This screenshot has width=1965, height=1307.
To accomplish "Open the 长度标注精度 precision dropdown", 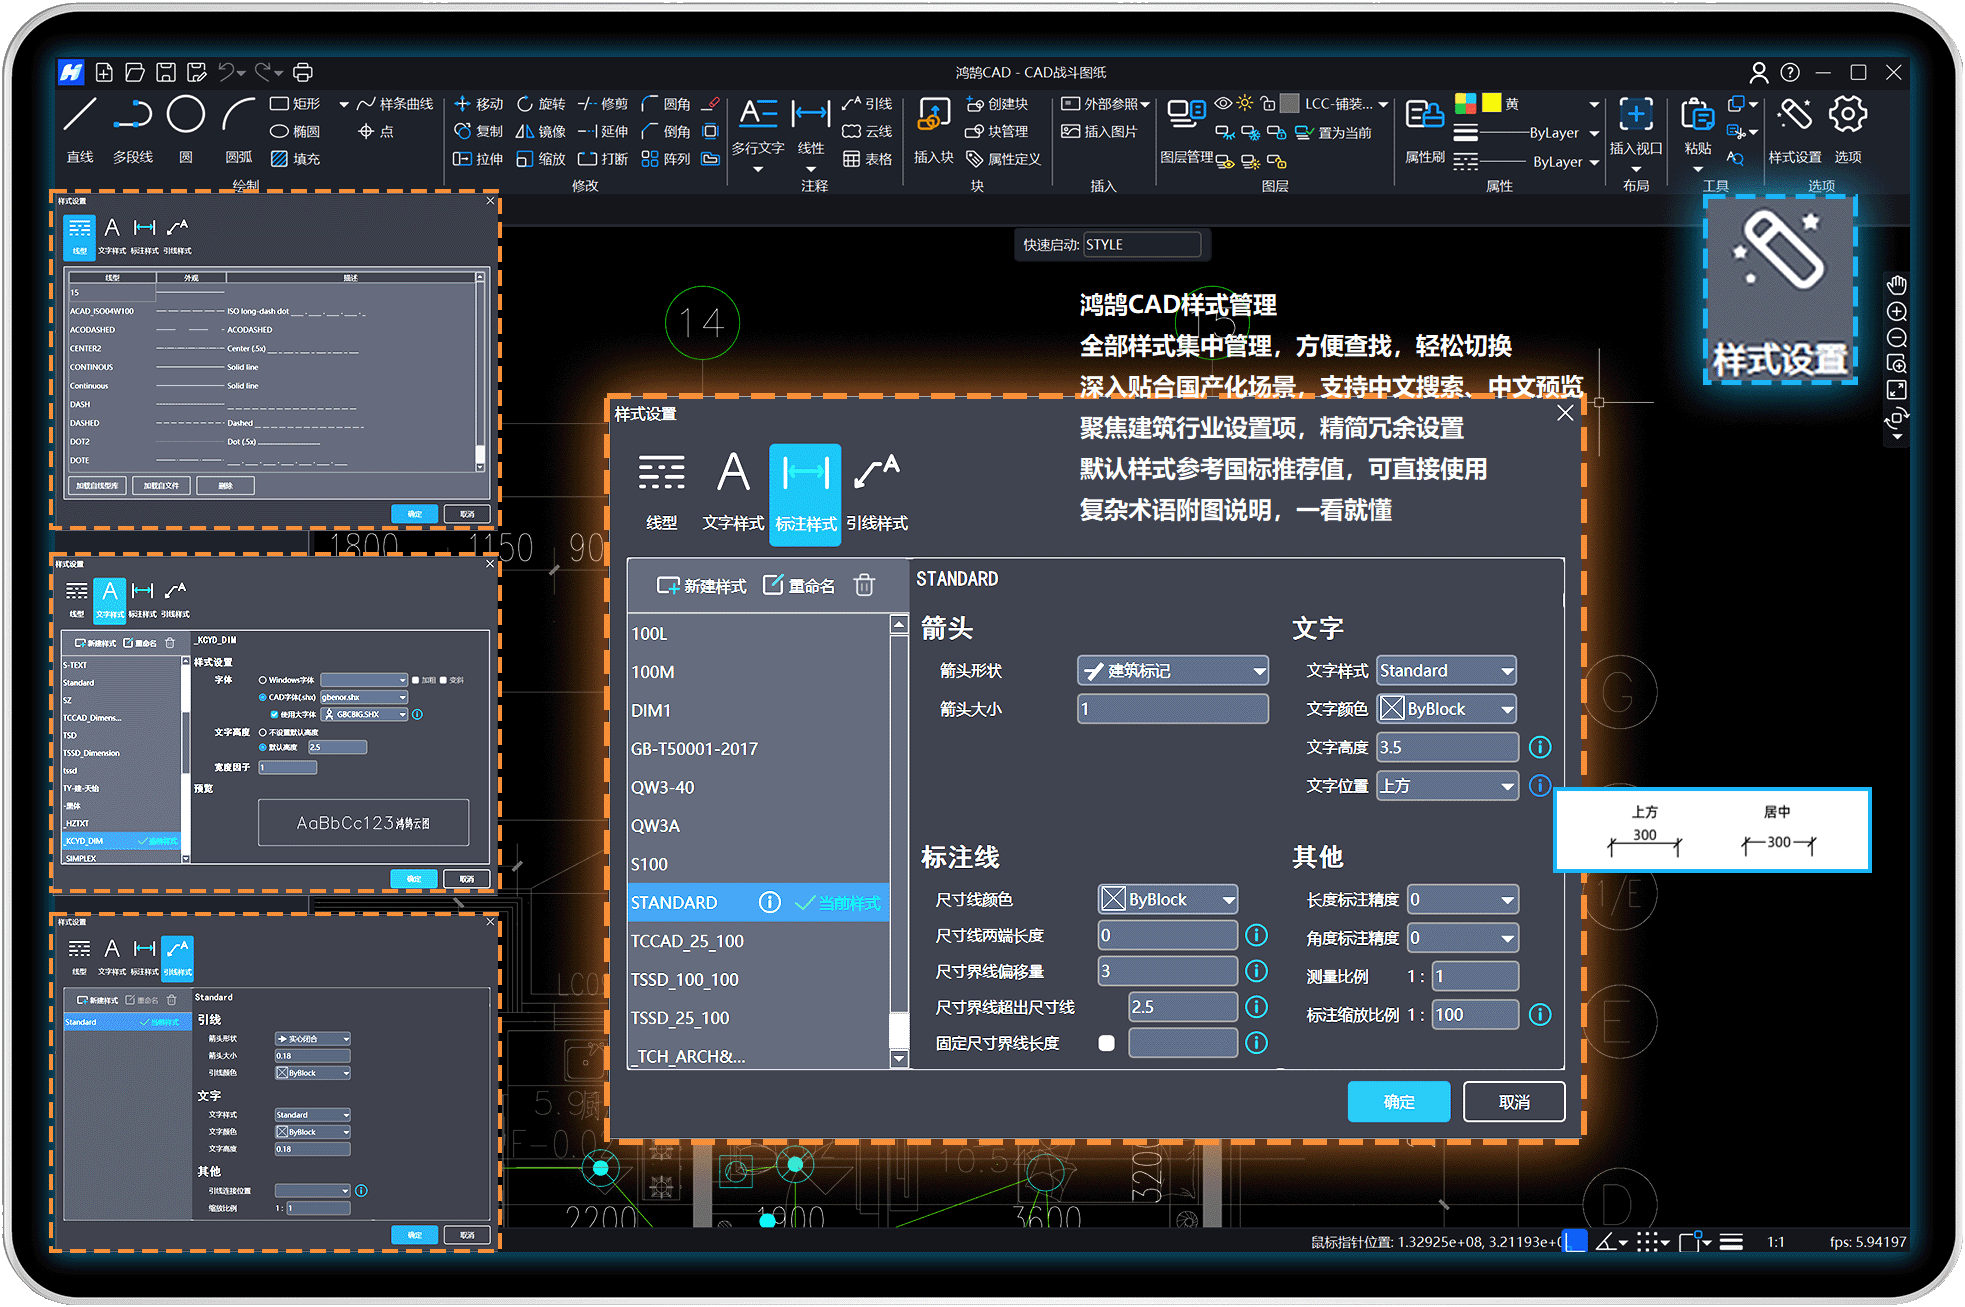I will click(x=1462, y=900).
